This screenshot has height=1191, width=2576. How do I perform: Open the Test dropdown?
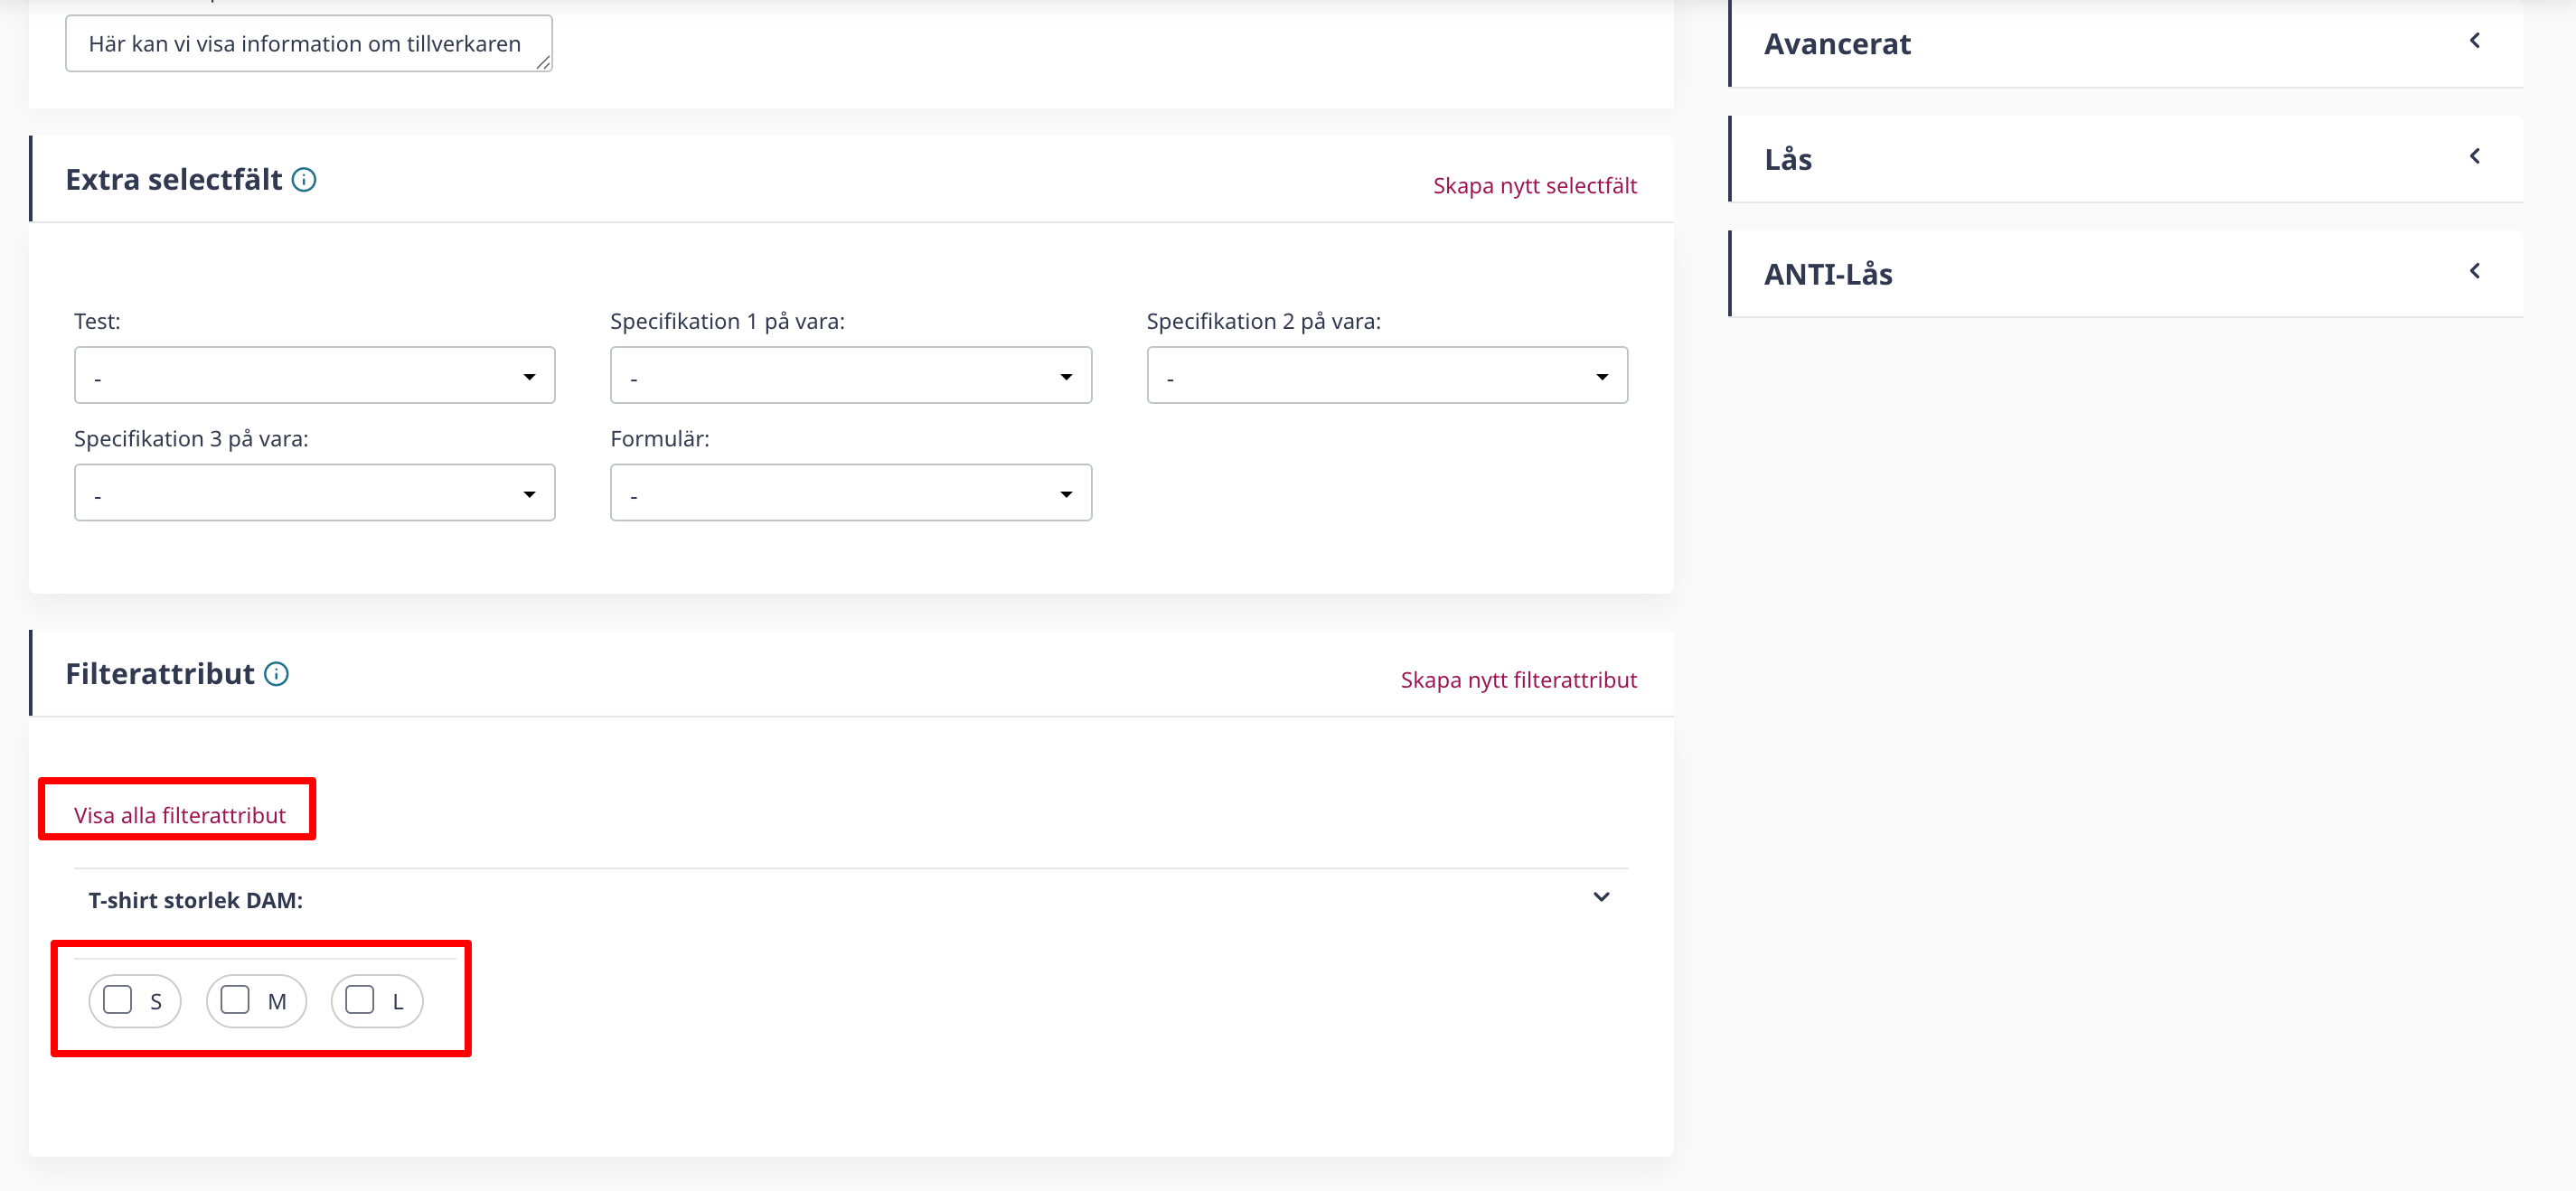point(314,376)
